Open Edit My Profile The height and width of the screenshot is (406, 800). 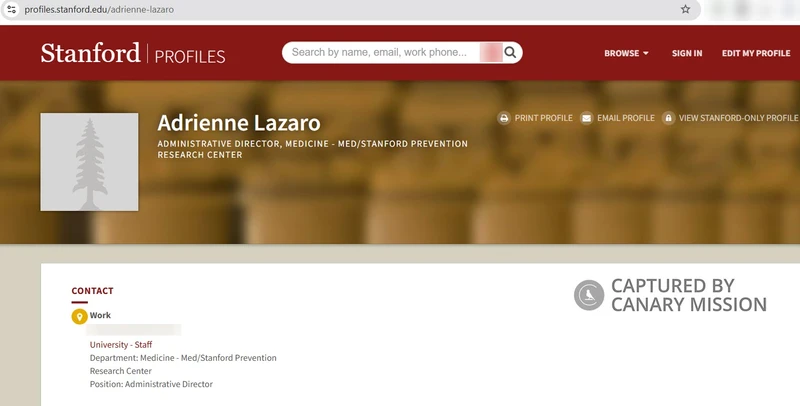point(756,53)
